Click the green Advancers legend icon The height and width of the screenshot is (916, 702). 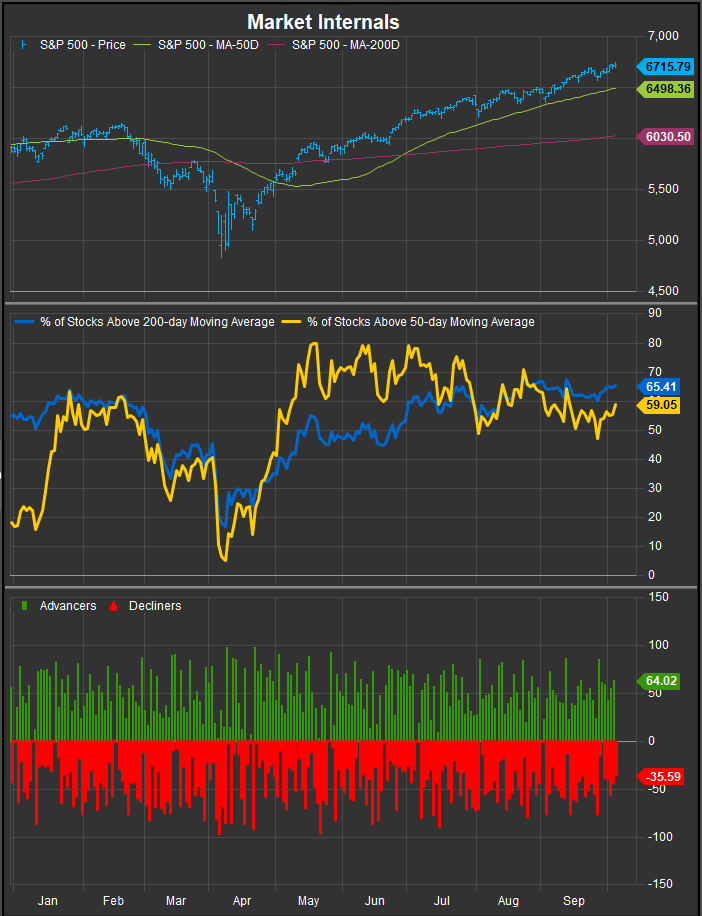[24, 606]
